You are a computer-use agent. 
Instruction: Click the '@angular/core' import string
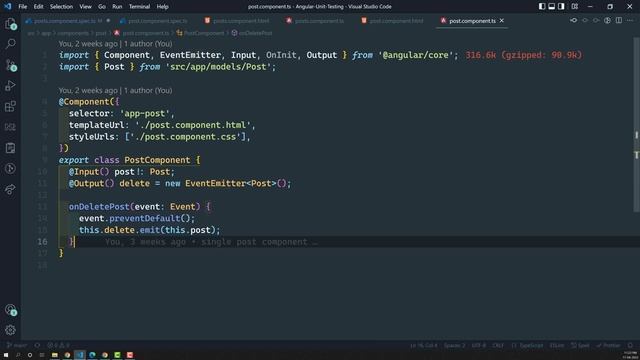415,55
